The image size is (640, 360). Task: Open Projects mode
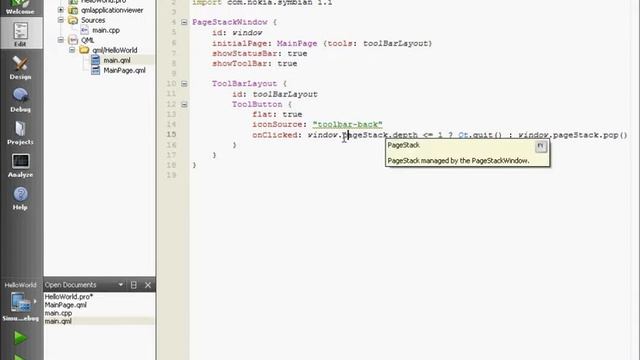coord(20,133)
